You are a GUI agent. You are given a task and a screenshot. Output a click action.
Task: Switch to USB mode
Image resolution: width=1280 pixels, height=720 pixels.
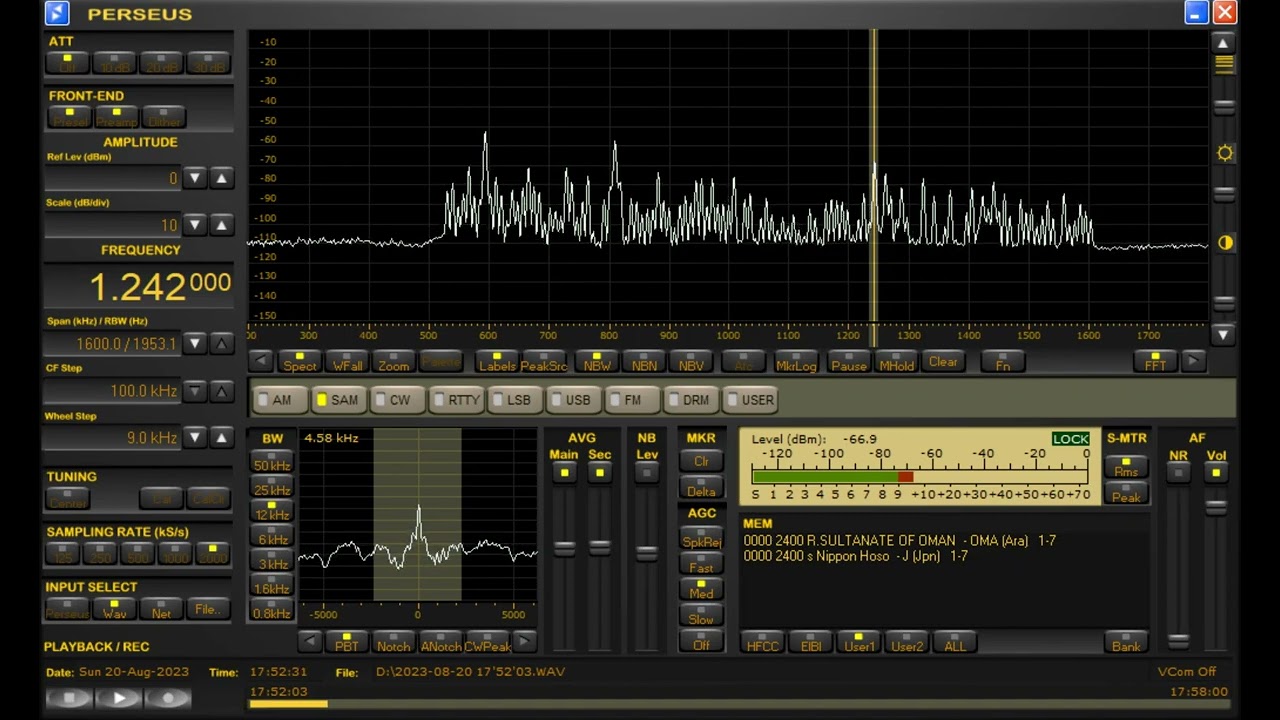[574, 399]
